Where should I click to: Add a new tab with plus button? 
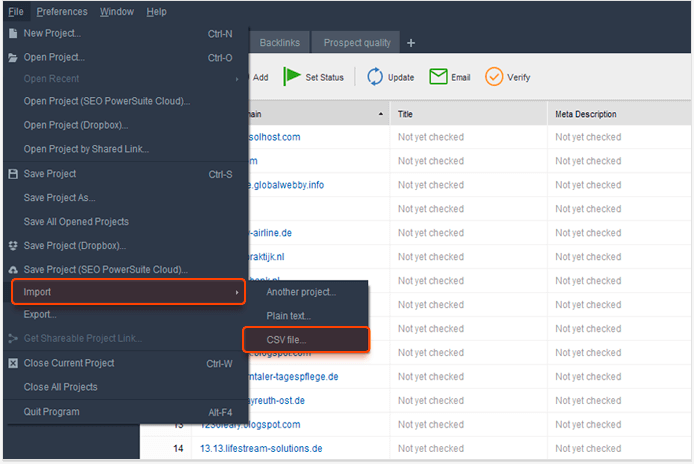point(411,43)
